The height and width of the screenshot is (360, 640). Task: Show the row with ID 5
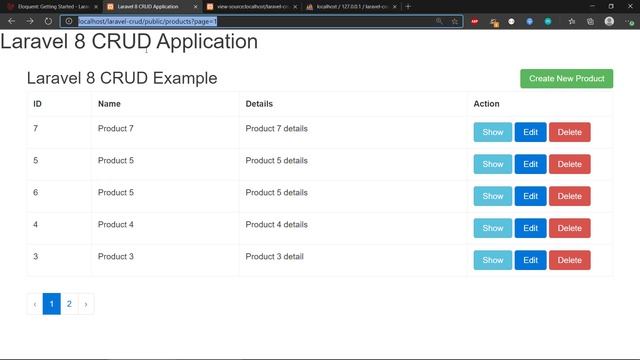(493, 164)
